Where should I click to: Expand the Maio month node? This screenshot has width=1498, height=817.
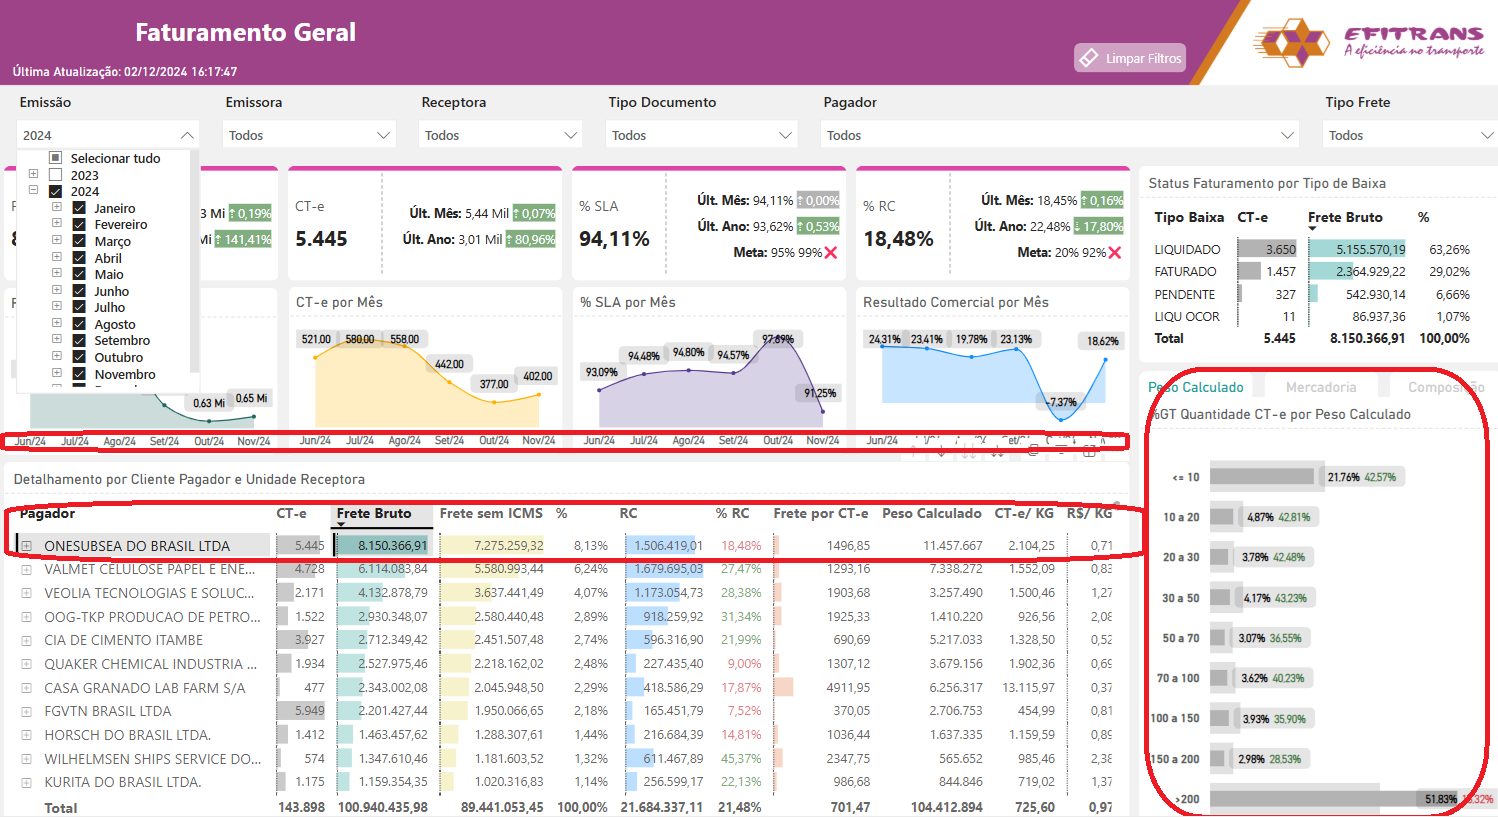[x=57, y=274]
